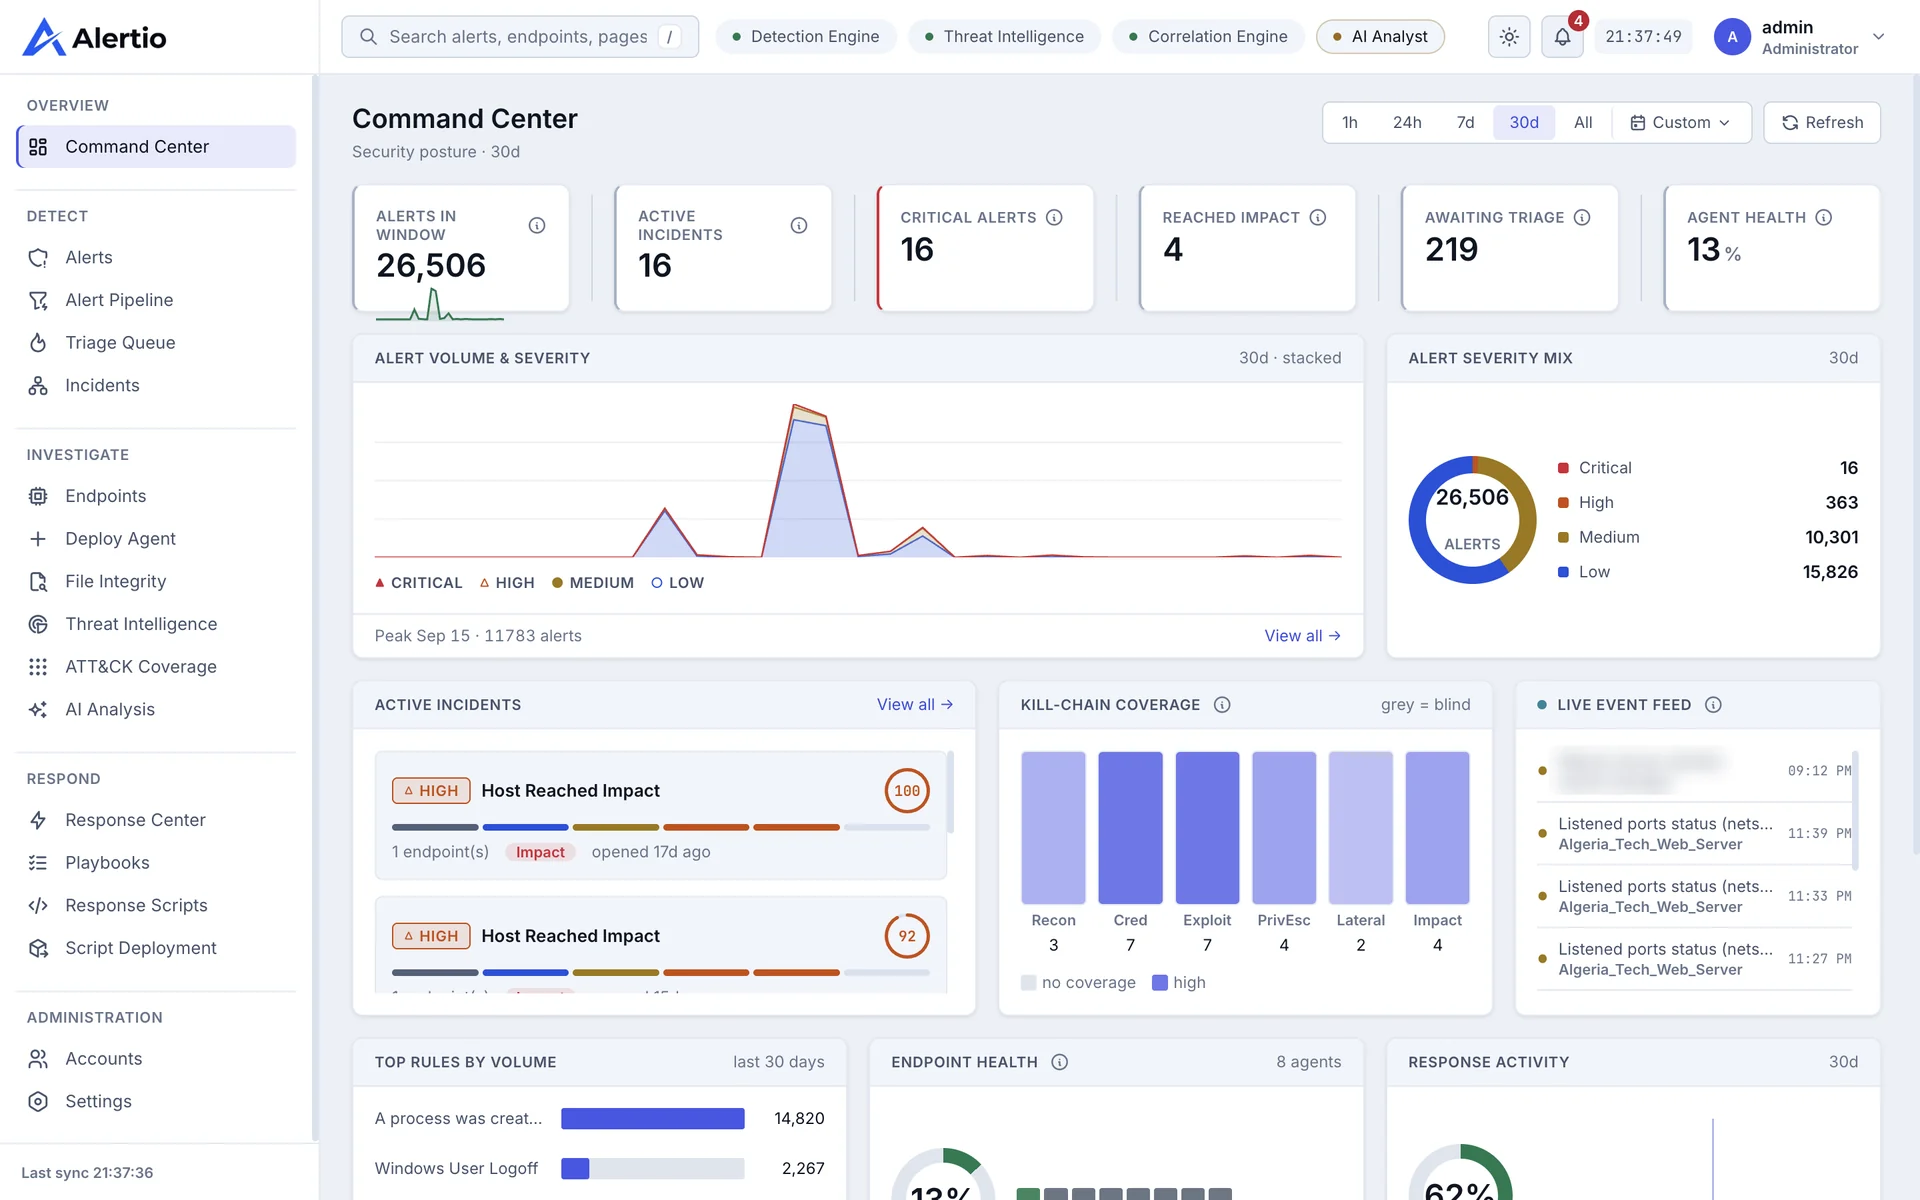The image size is (1920, 1200).
Task: Click View all under alert volume chart
Action: pyautogui.click(x=1302, y=636)
